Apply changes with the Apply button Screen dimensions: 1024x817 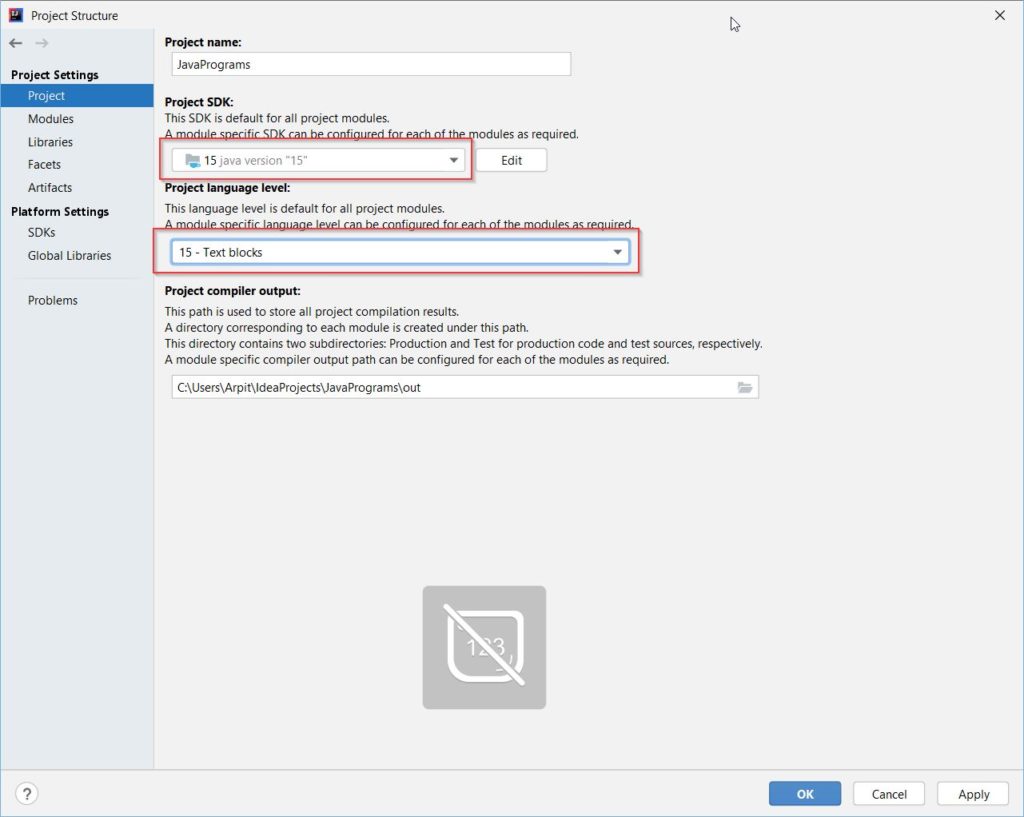coord(972,793)
